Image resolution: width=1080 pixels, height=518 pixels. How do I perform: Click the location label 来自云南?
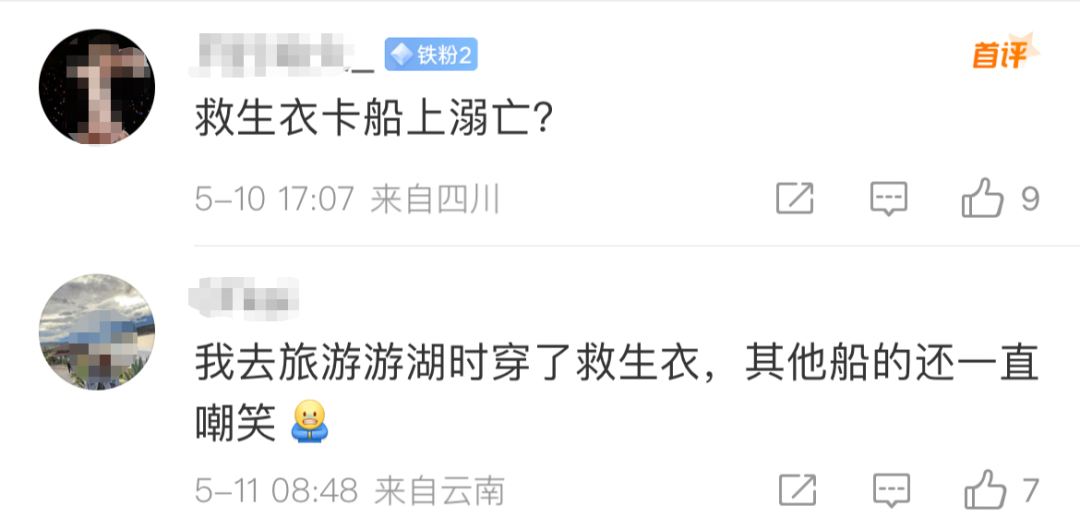439,491
